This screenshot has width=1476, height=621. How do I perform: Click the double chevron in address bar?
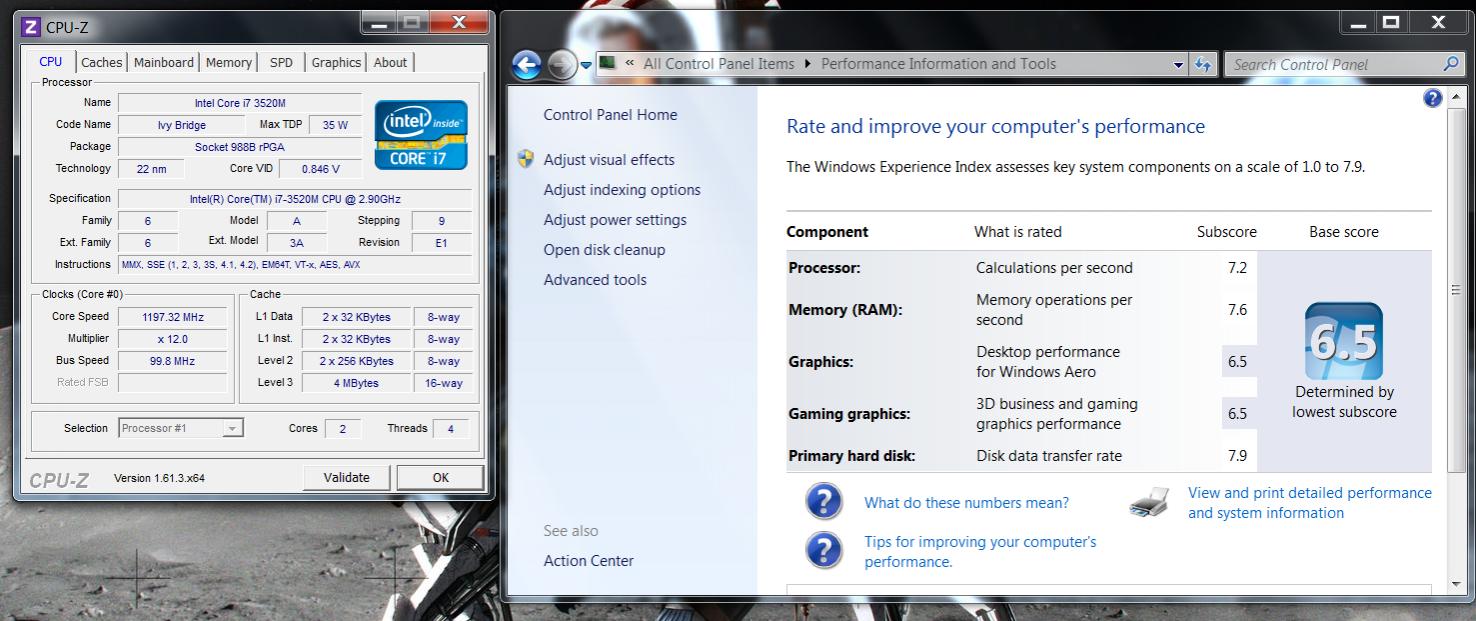(630, 64)
